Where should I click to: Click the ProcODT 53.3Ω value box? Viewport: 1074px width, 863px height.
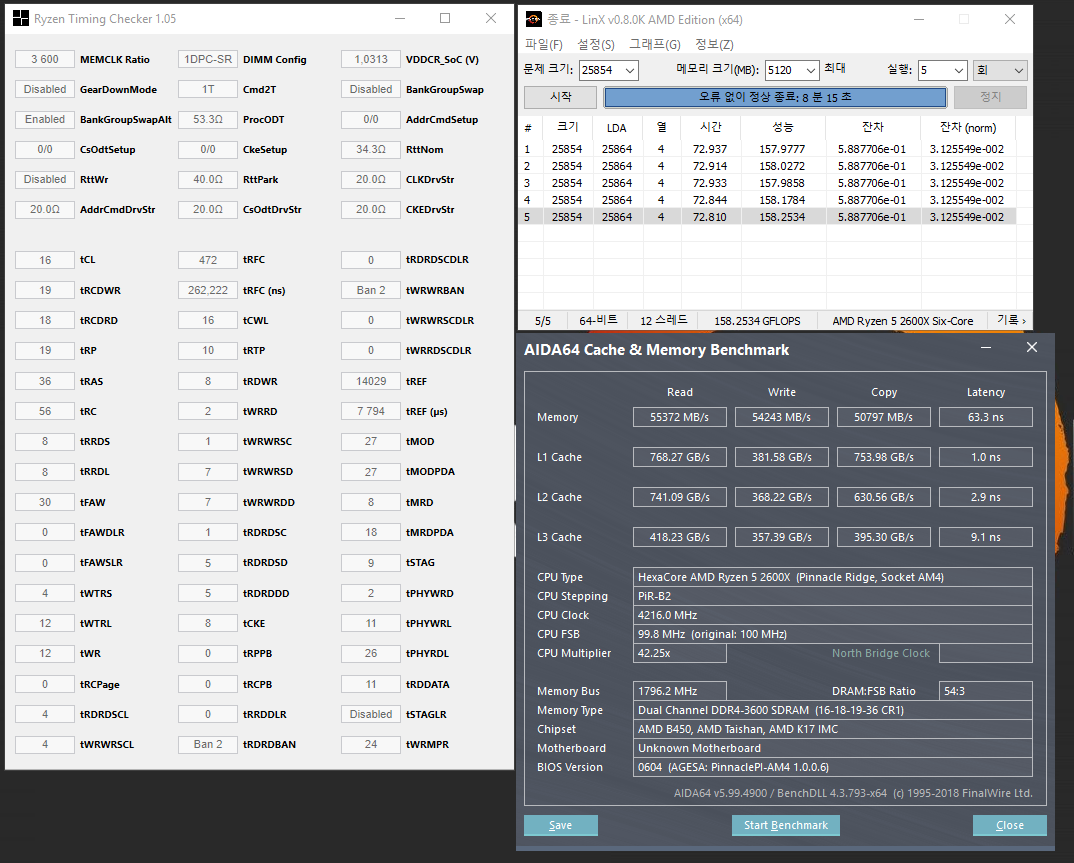(x=208, y=119)
